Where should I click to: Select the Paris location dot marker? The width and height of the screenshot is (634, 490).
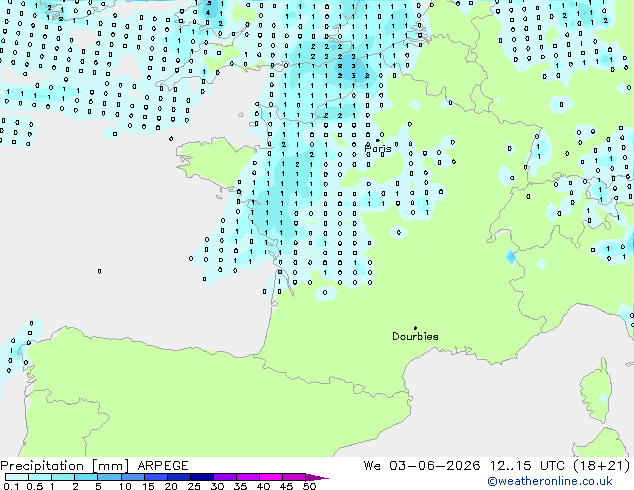click(378, 140)
